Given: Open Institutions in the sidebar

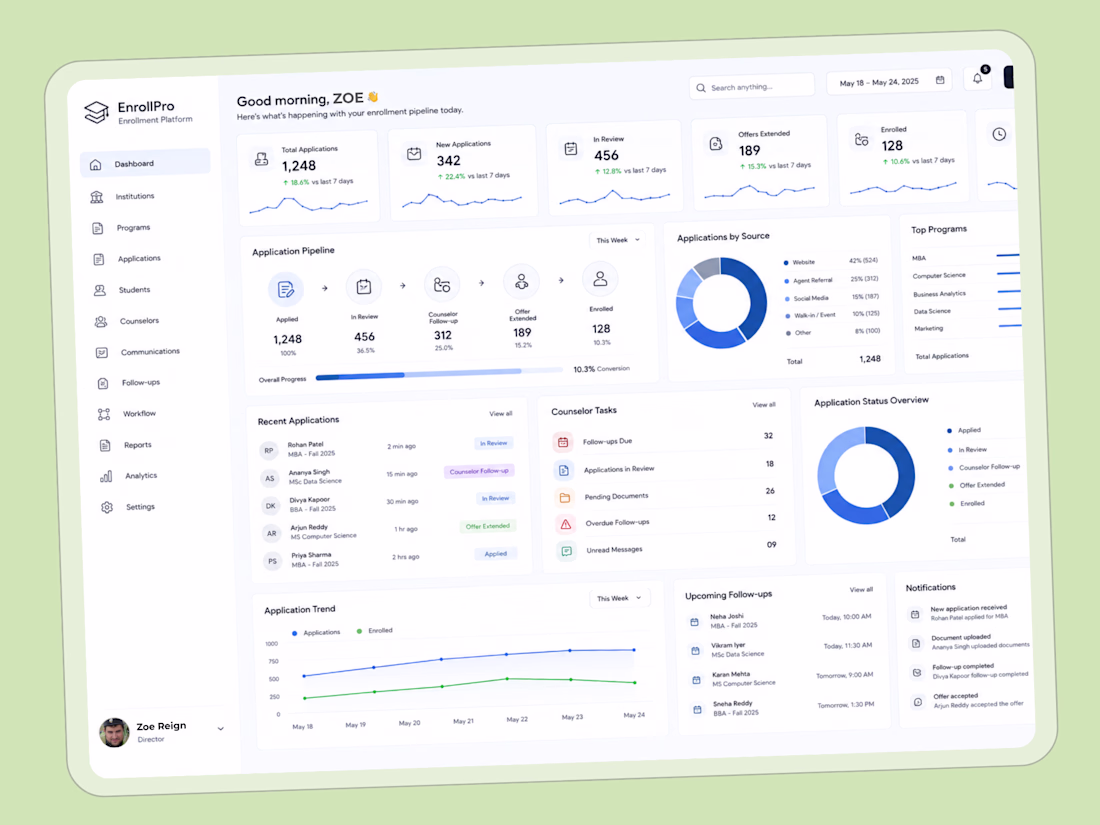Looking at the screenshot, I should coord(135,196).
